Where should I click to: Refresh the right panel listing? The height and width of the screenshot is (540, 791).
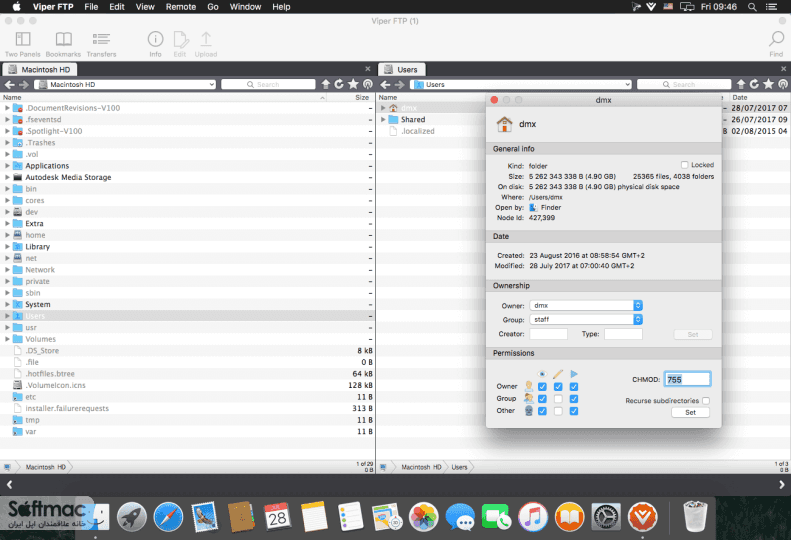pos(754,84)
